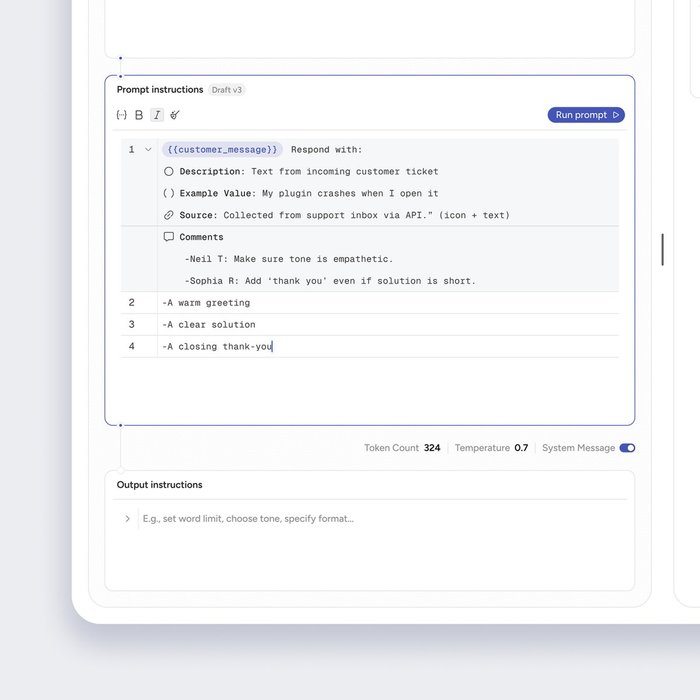The image size is (700, 700).
Task: Click the circle icon next to Description
Action: click(169, 171)
